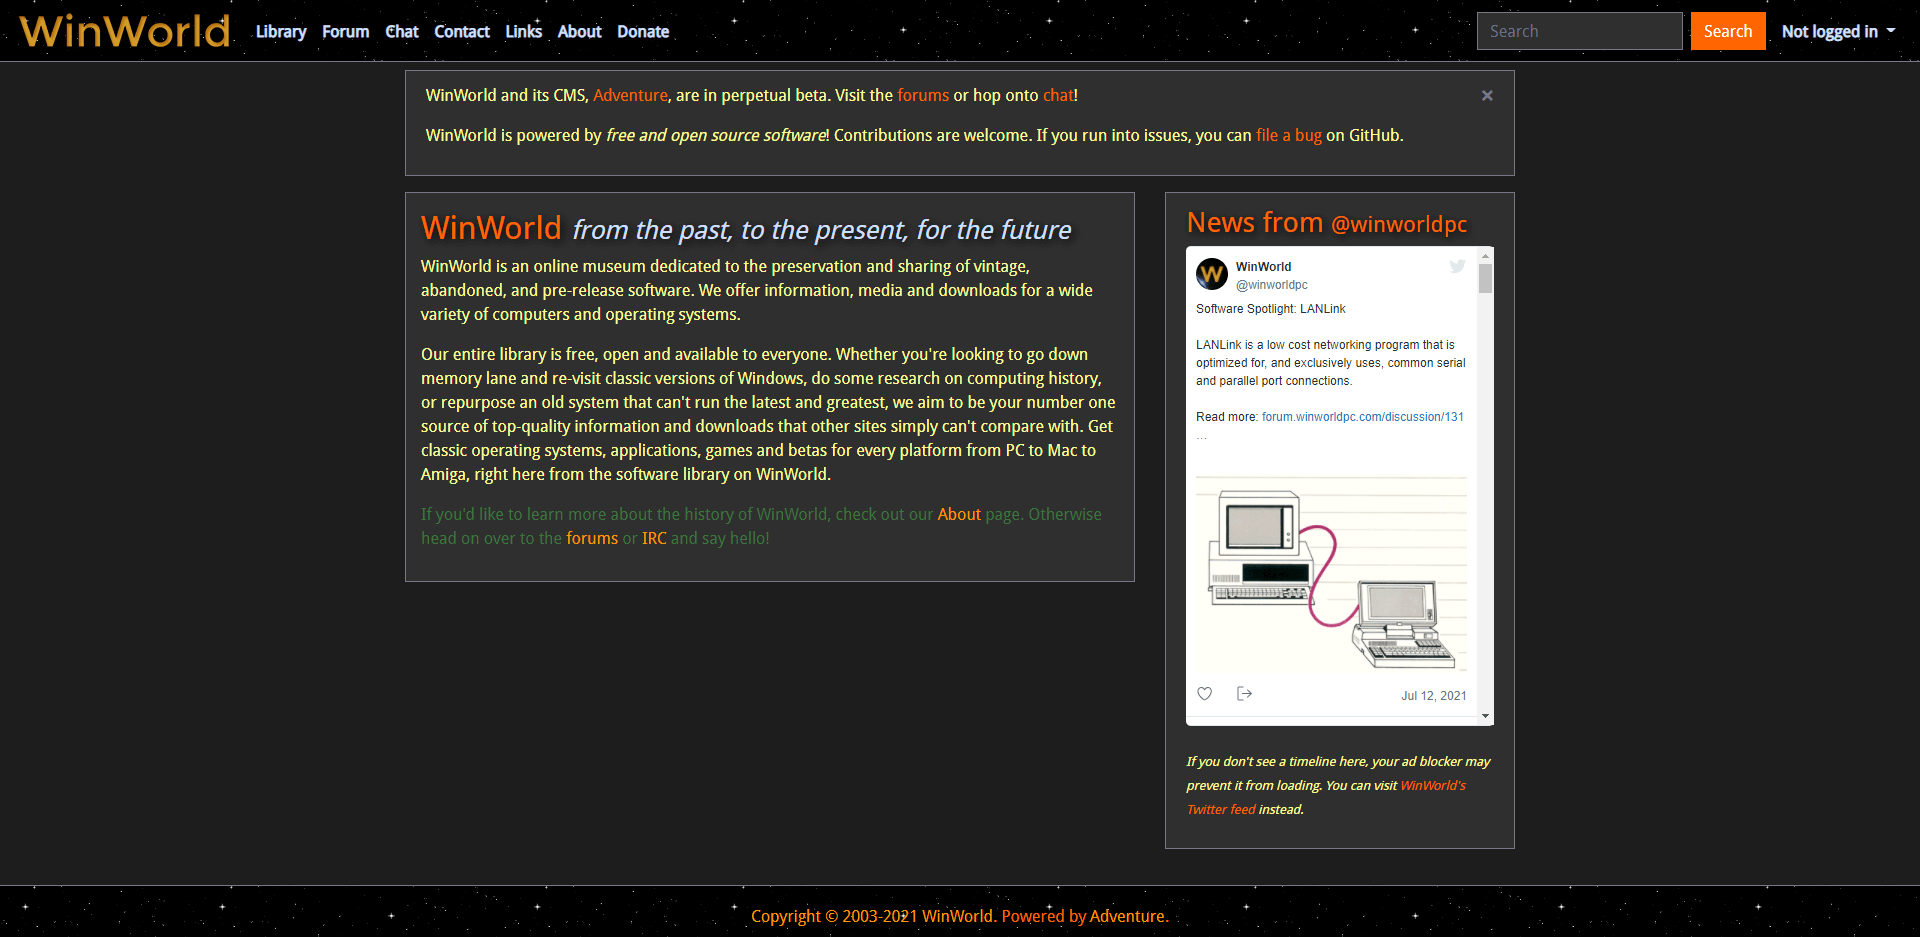Open the forums link in the notice
Screen dimensions: 1920x937
coord(922,95)
